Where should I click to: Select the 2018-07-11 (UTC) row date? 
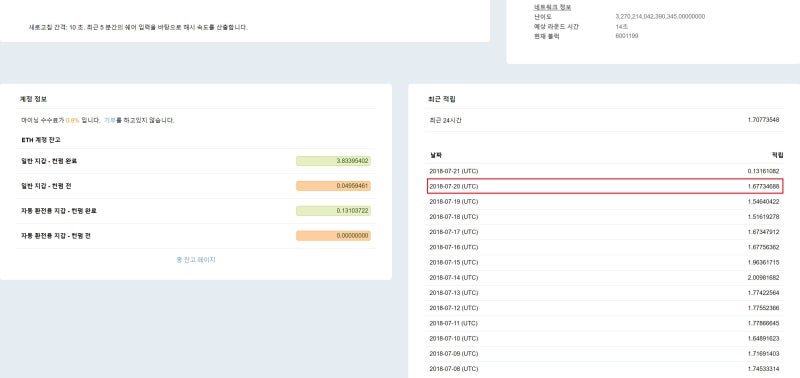pyautogui.click(x=454, y=323)
